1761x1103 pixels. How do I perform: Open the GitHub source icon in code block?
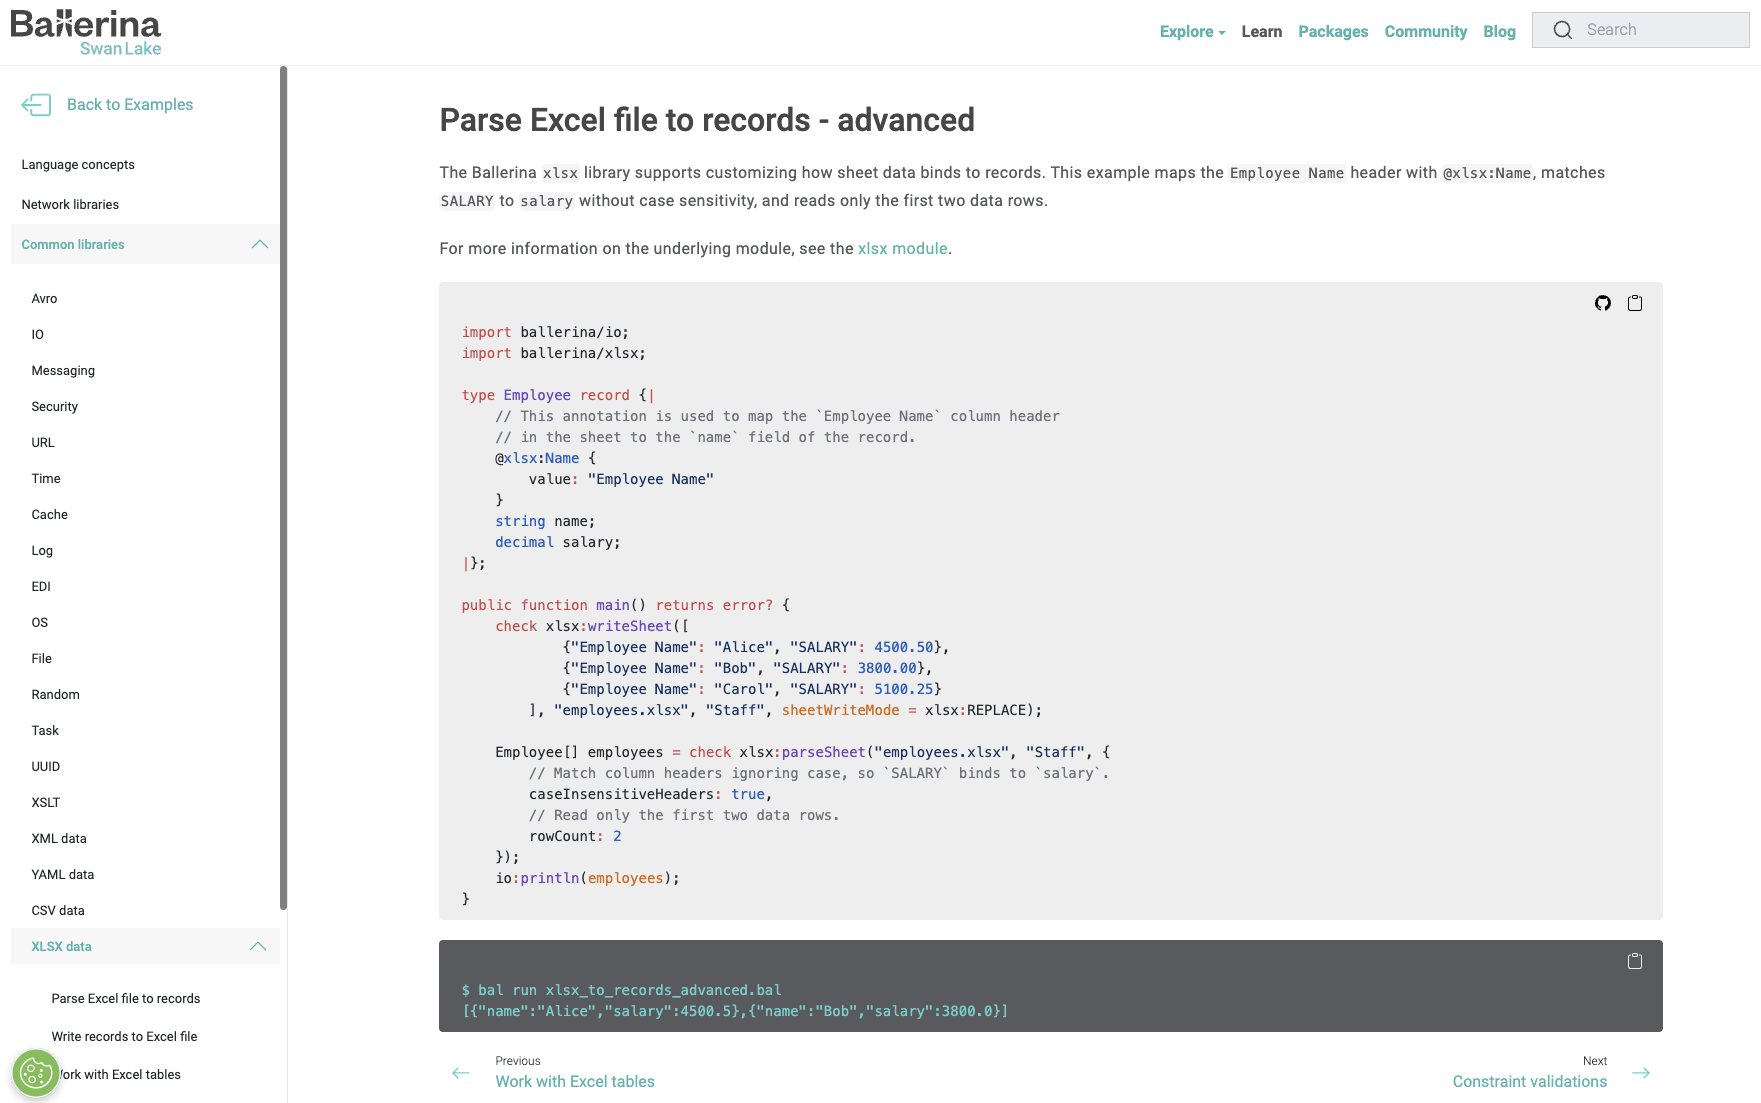click(1603, 303)
